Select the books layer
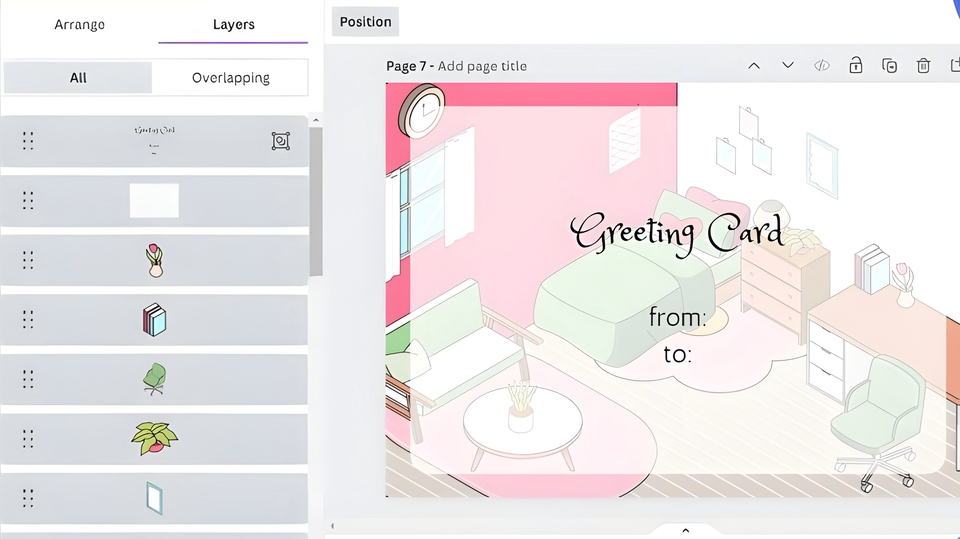The height and width of the screenshot is (539, 960). click(154, 320)
